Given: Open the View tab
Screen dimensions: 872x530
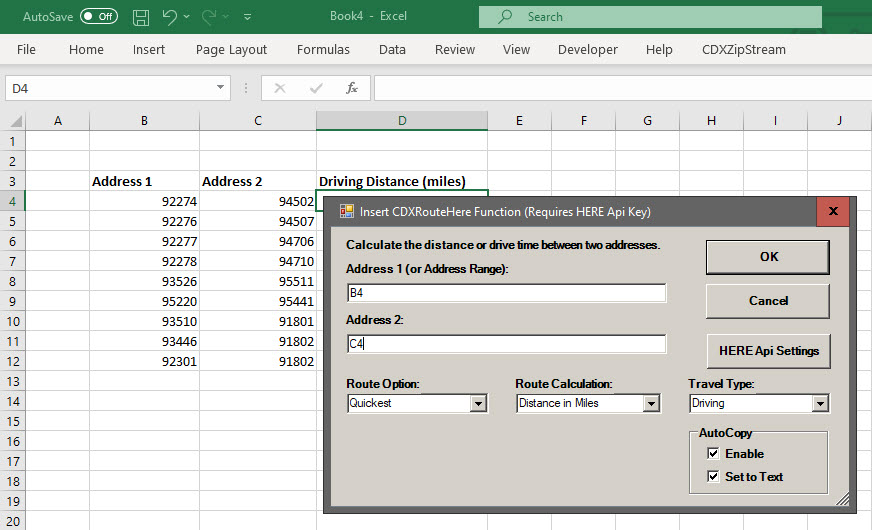Looking at the screenshot, I should pos(516,49).
